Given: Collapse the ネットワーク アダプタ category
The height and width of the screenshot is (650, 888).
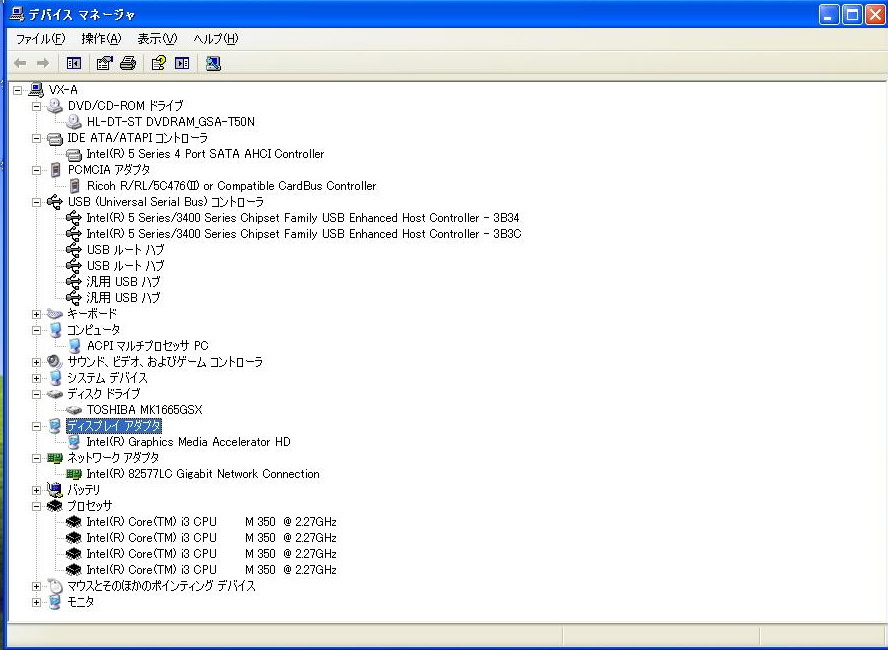Looking at the screenshot, I should (37, 458).
